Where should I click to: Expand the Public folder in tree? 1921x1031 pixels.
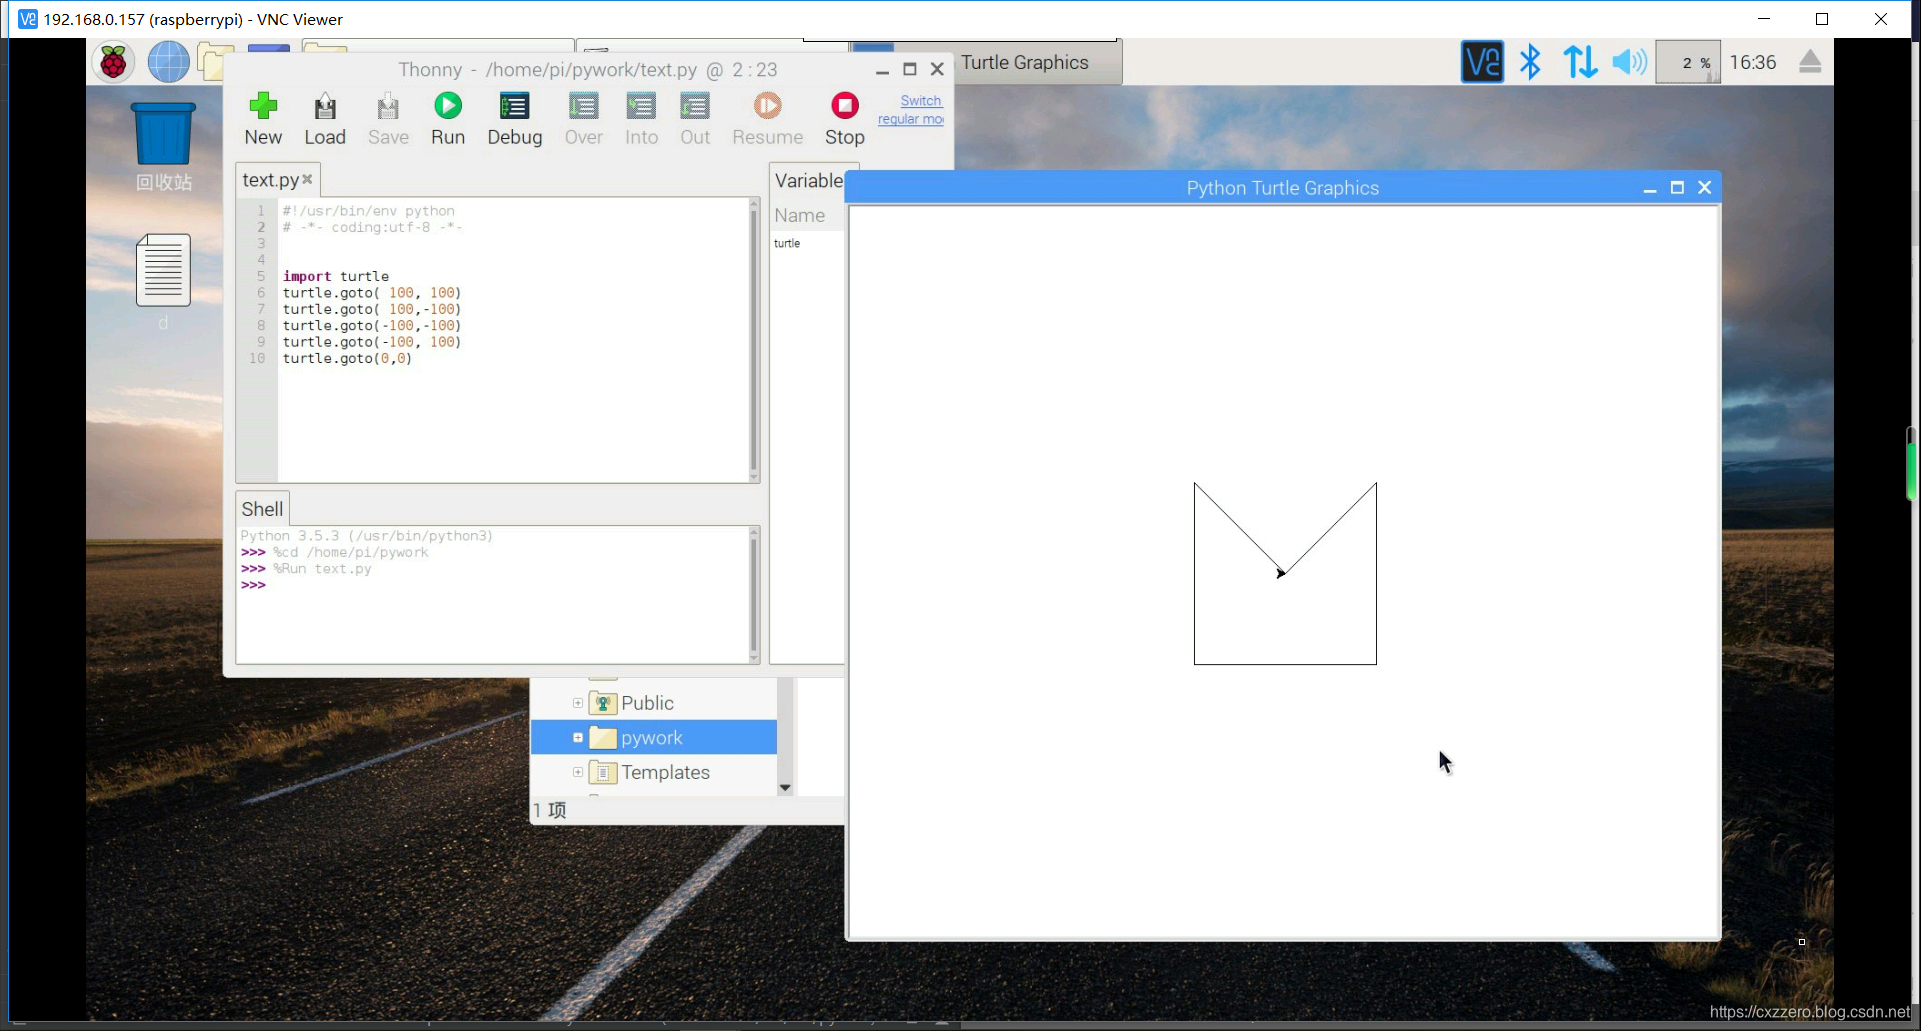click(577, 703)
